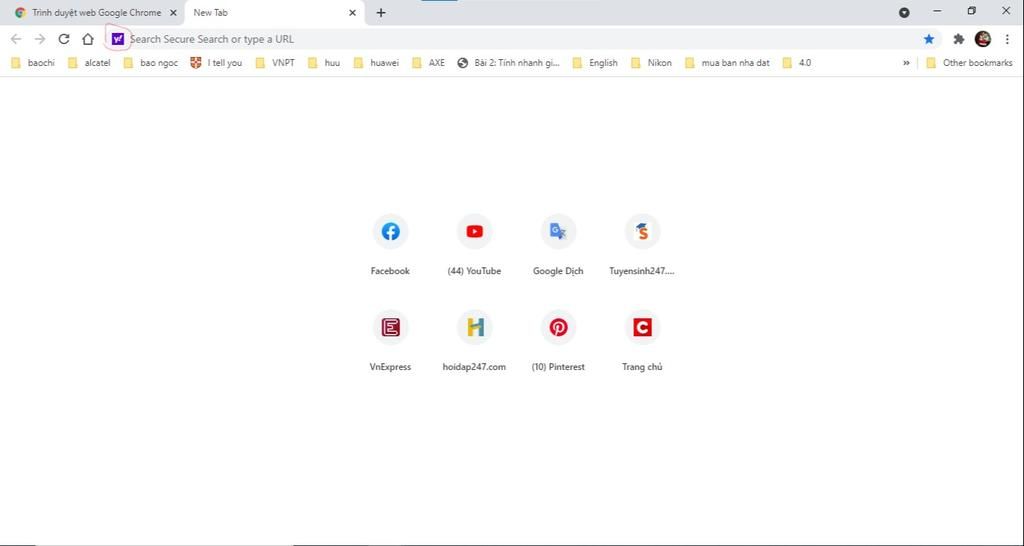Expand hidden bookmarks with double chevron
The image size is (1024, 546).
tap(906, 63)
